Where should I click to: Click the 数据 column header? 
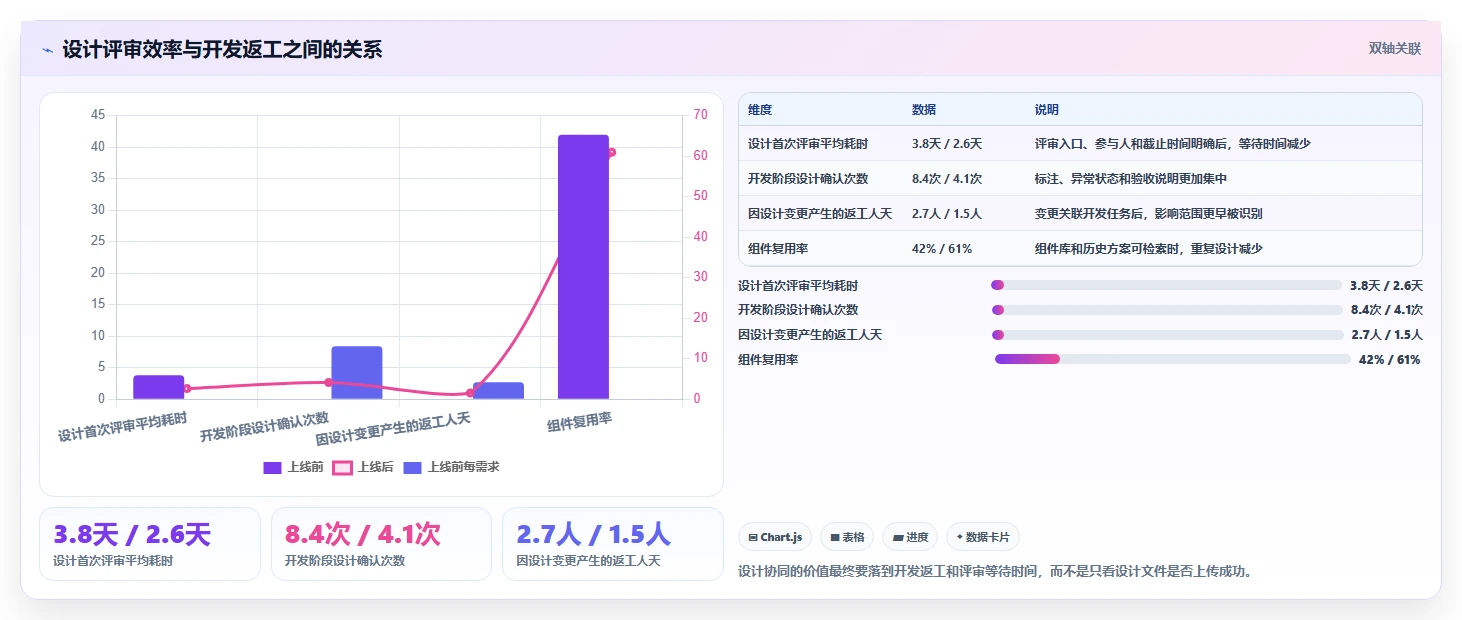point(924,110)
